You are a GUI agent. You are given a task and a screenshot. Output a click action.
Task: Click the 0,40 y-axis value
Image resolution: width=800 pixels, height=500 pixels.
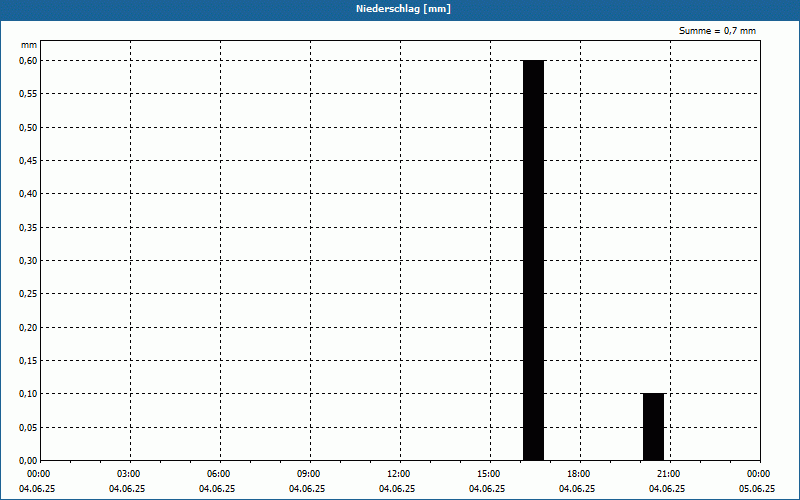click(28, 194)
